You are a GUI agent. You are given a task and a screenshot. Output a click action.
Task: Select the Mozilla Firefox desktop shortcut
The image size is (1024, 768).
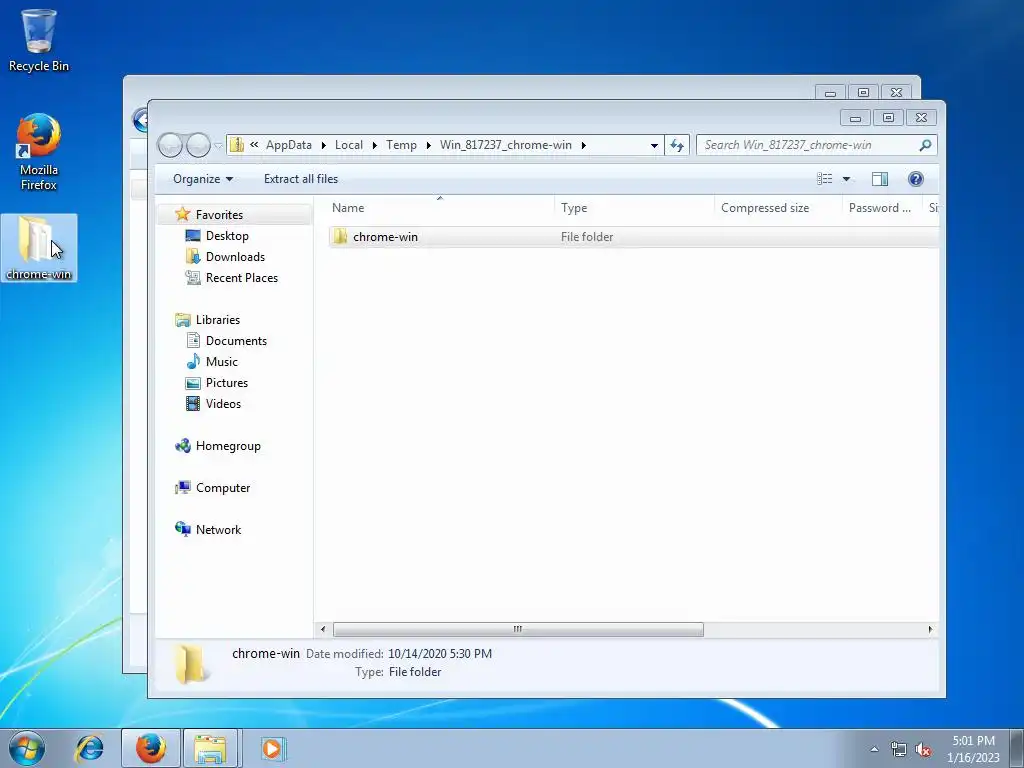point(38,152)
